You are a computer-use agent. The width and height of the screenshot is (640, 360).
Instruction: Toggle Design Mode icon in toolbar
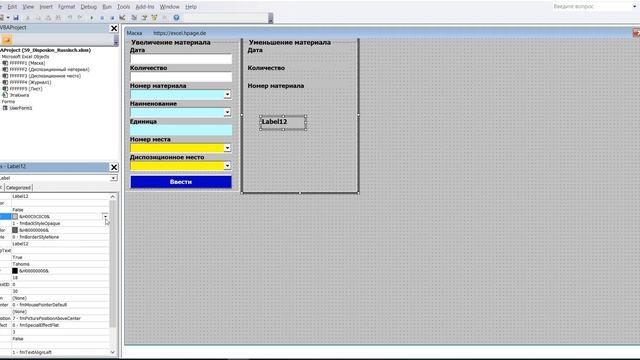(122, 18)
